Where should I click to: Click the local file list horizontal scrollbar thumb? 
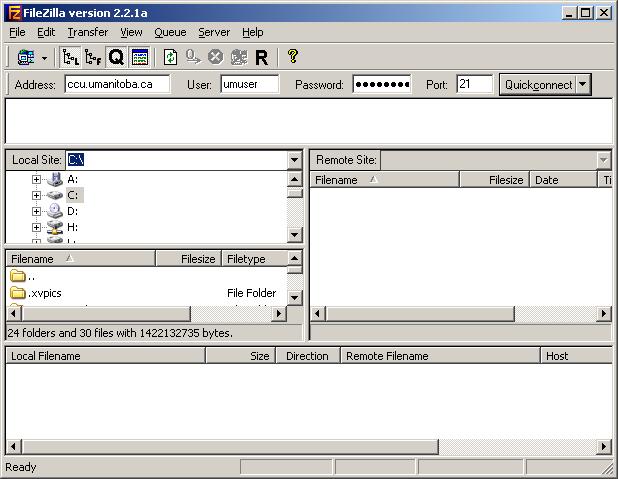point(106,314)
